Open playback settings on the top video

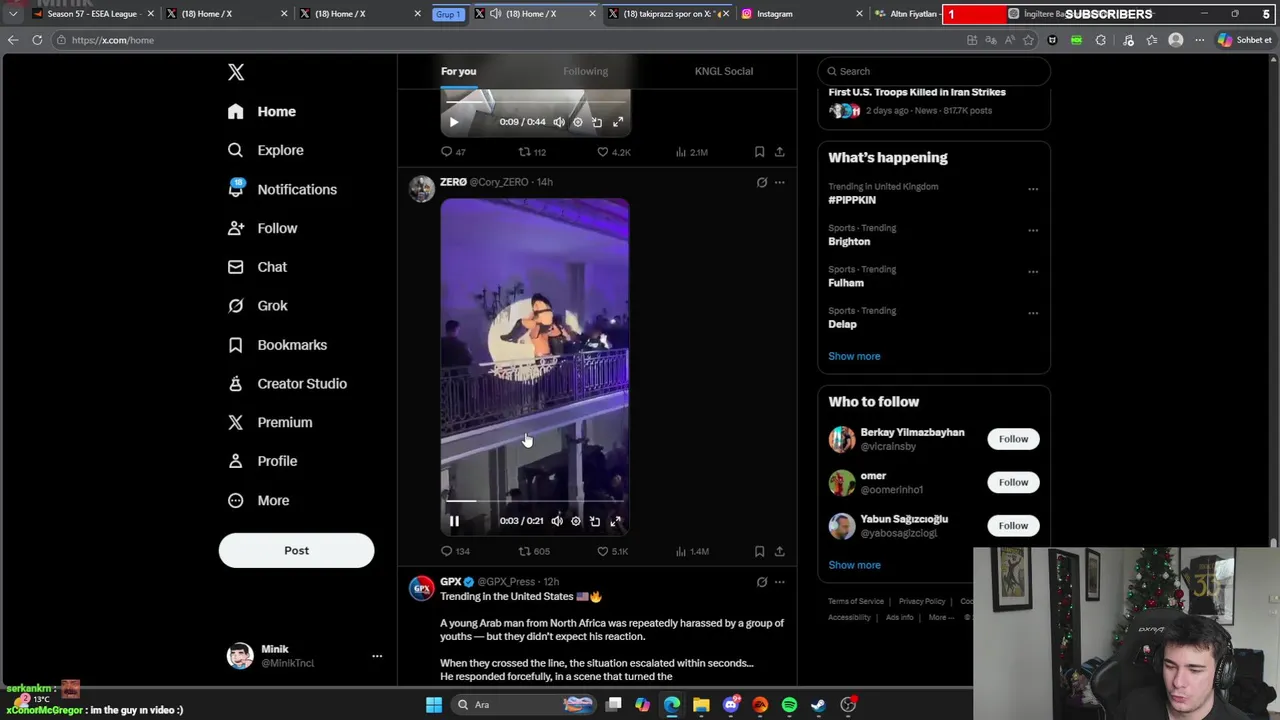pos(578,122)
